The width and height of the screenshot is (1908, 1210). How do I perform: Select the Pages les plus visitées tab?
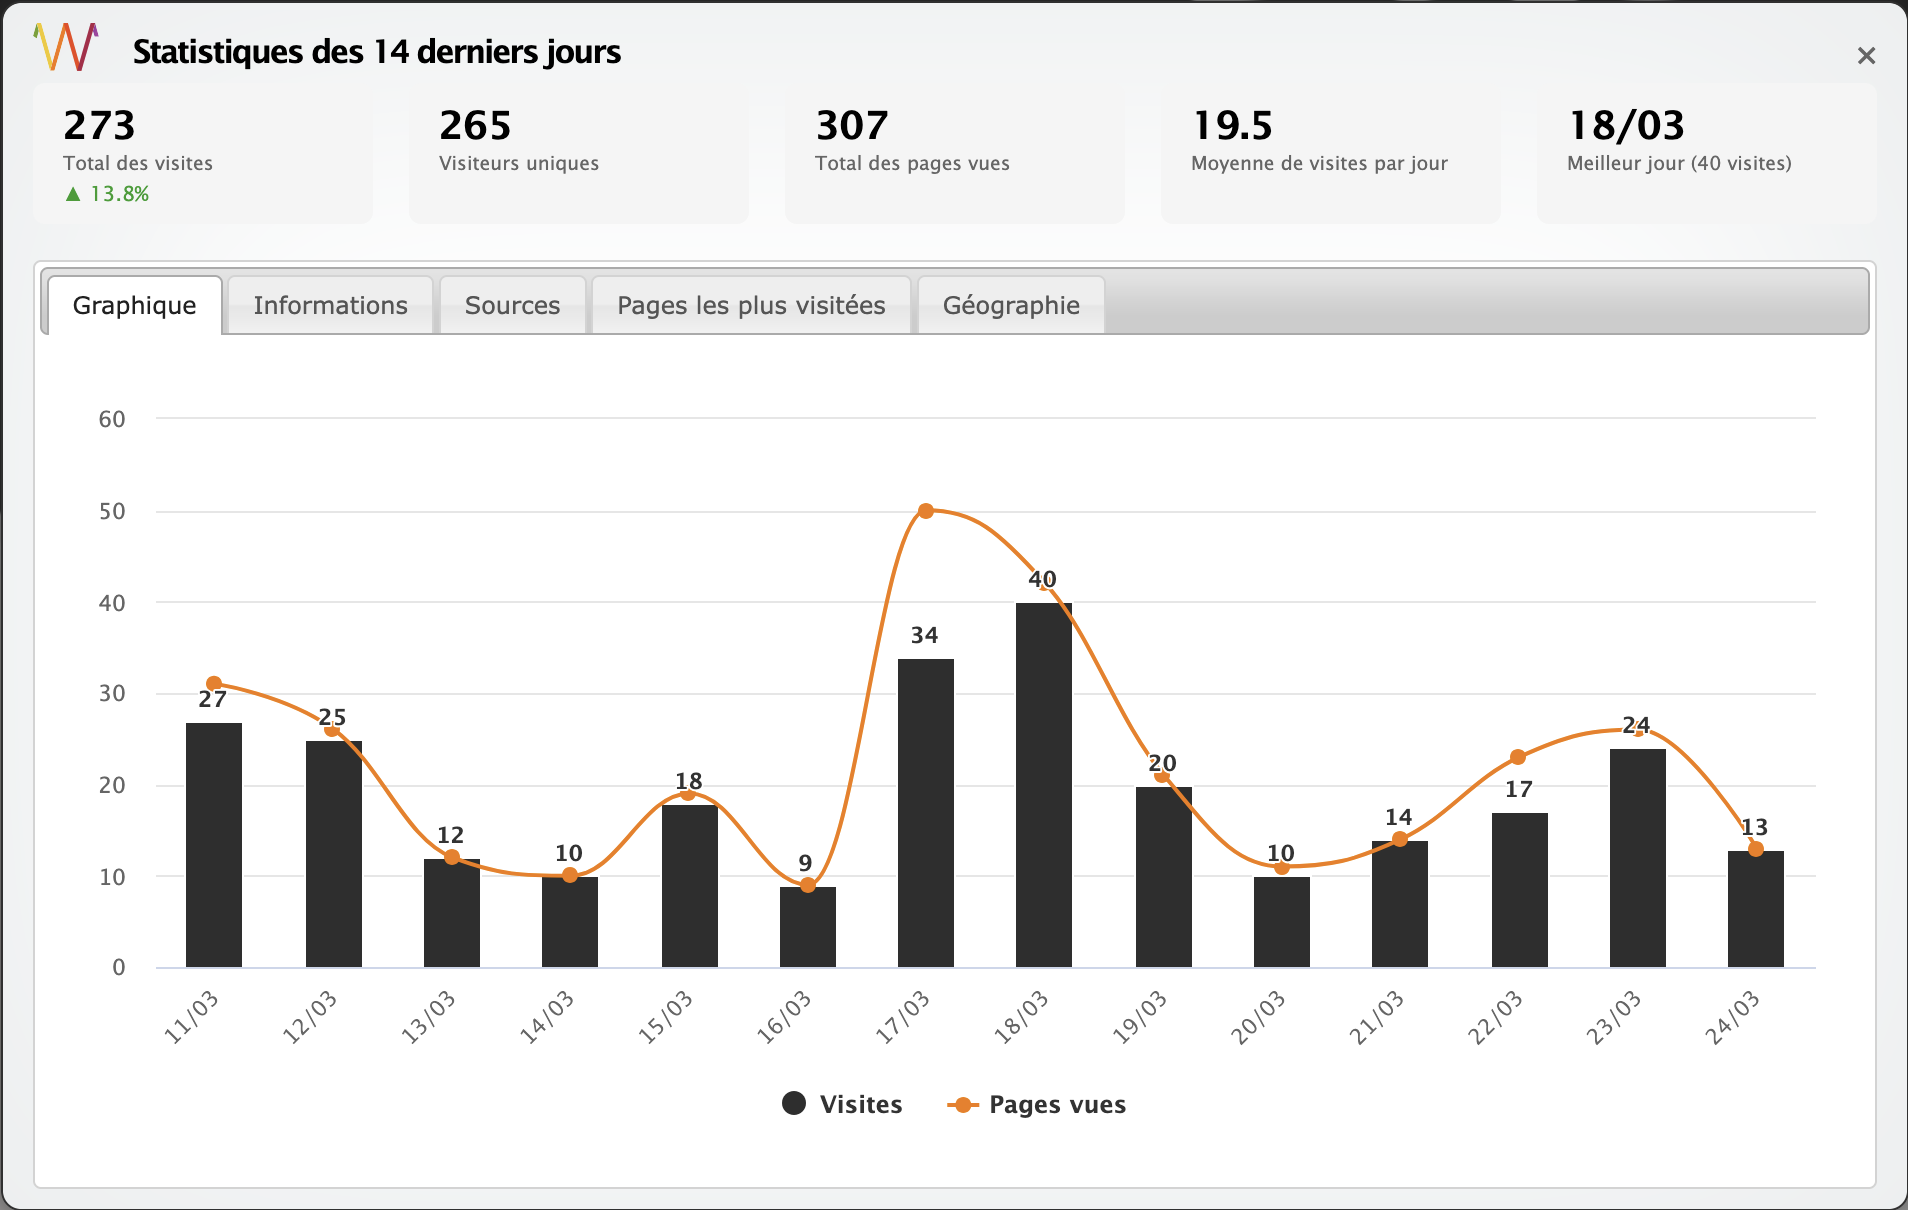[x=751, y=305]
